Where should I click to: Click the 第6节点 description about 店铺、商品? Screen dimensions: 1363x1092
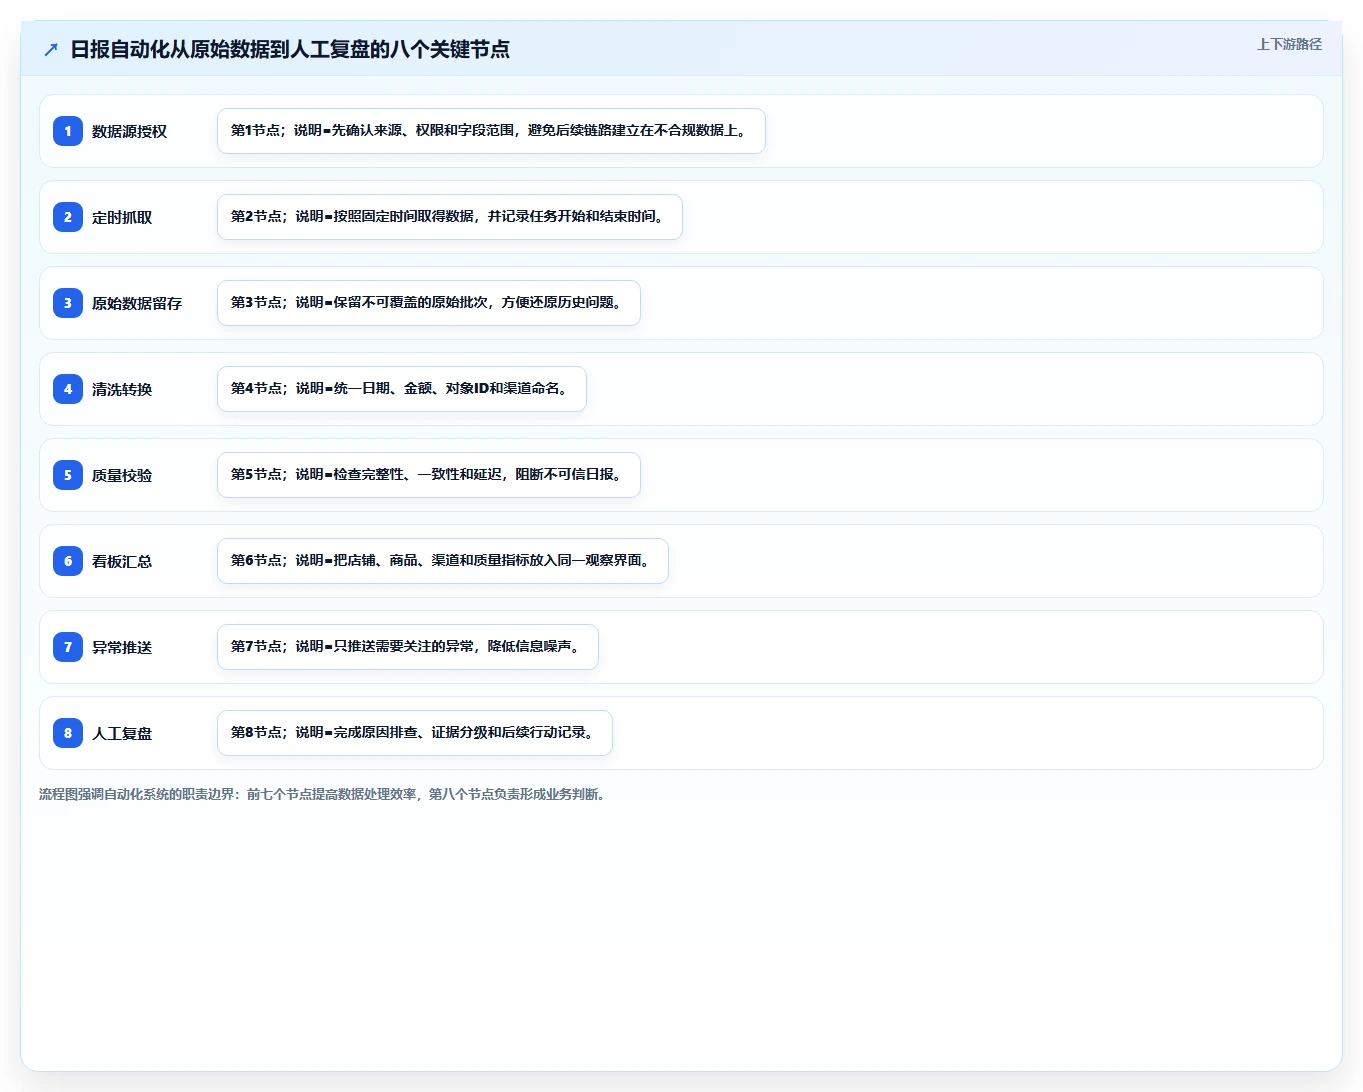click(443, 561)
